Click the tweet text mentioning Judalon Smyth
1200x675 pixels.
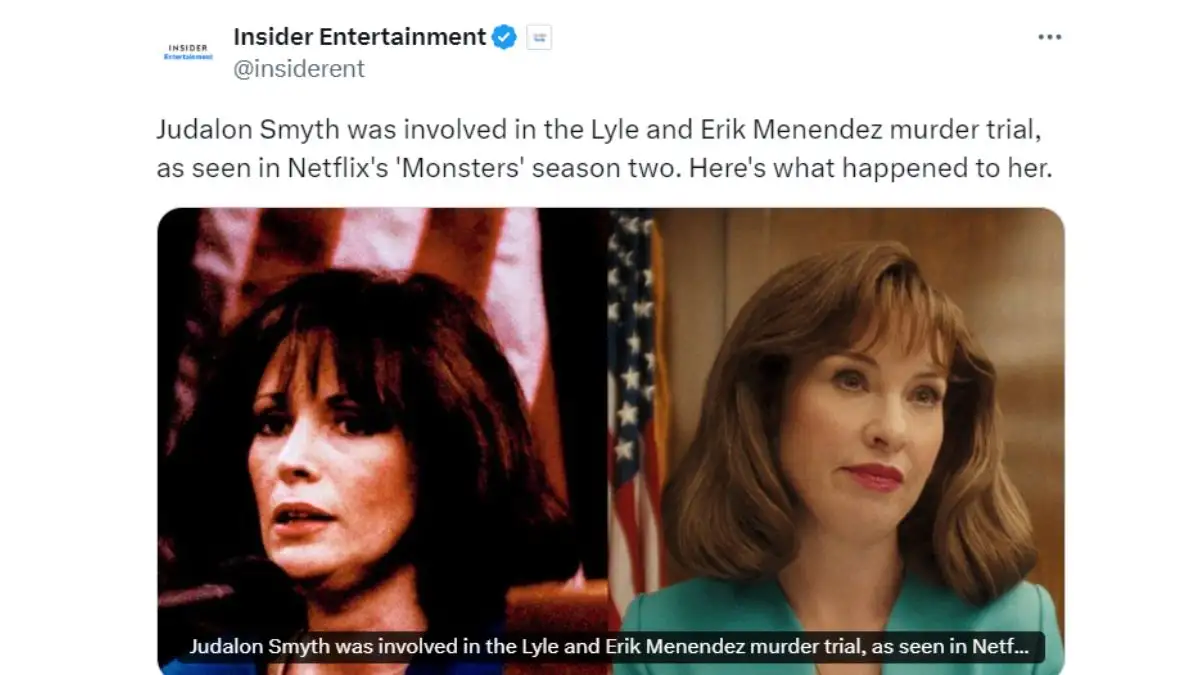605,149
